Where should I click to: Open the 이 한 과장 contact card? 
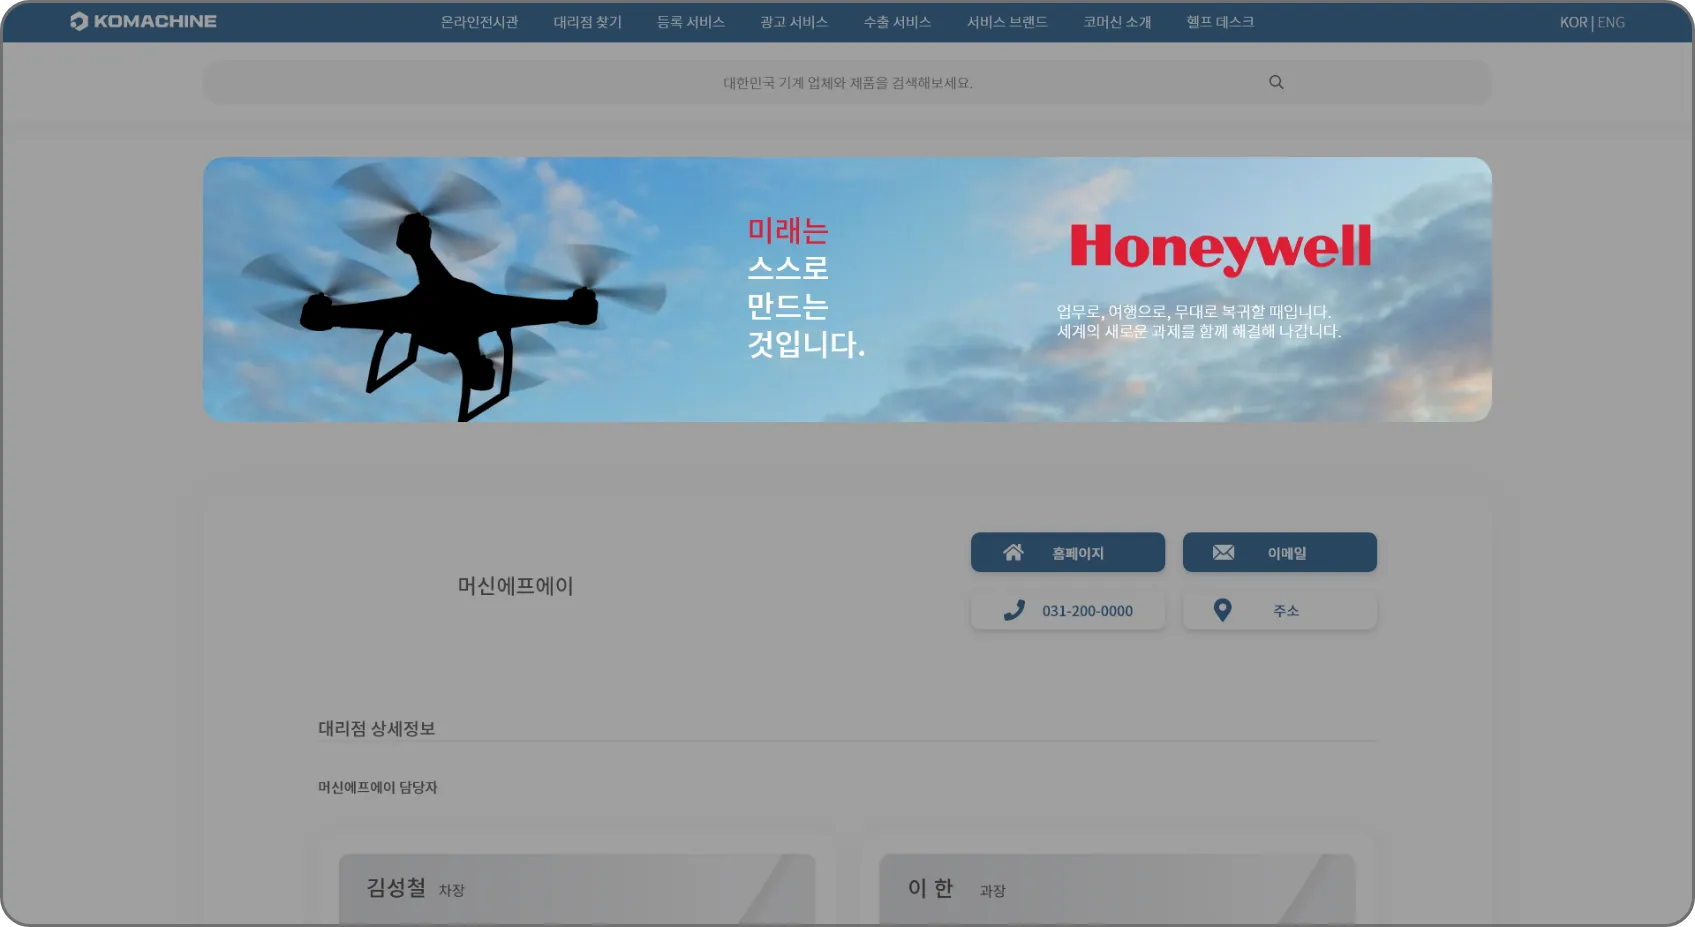[x=1117, y=889]
